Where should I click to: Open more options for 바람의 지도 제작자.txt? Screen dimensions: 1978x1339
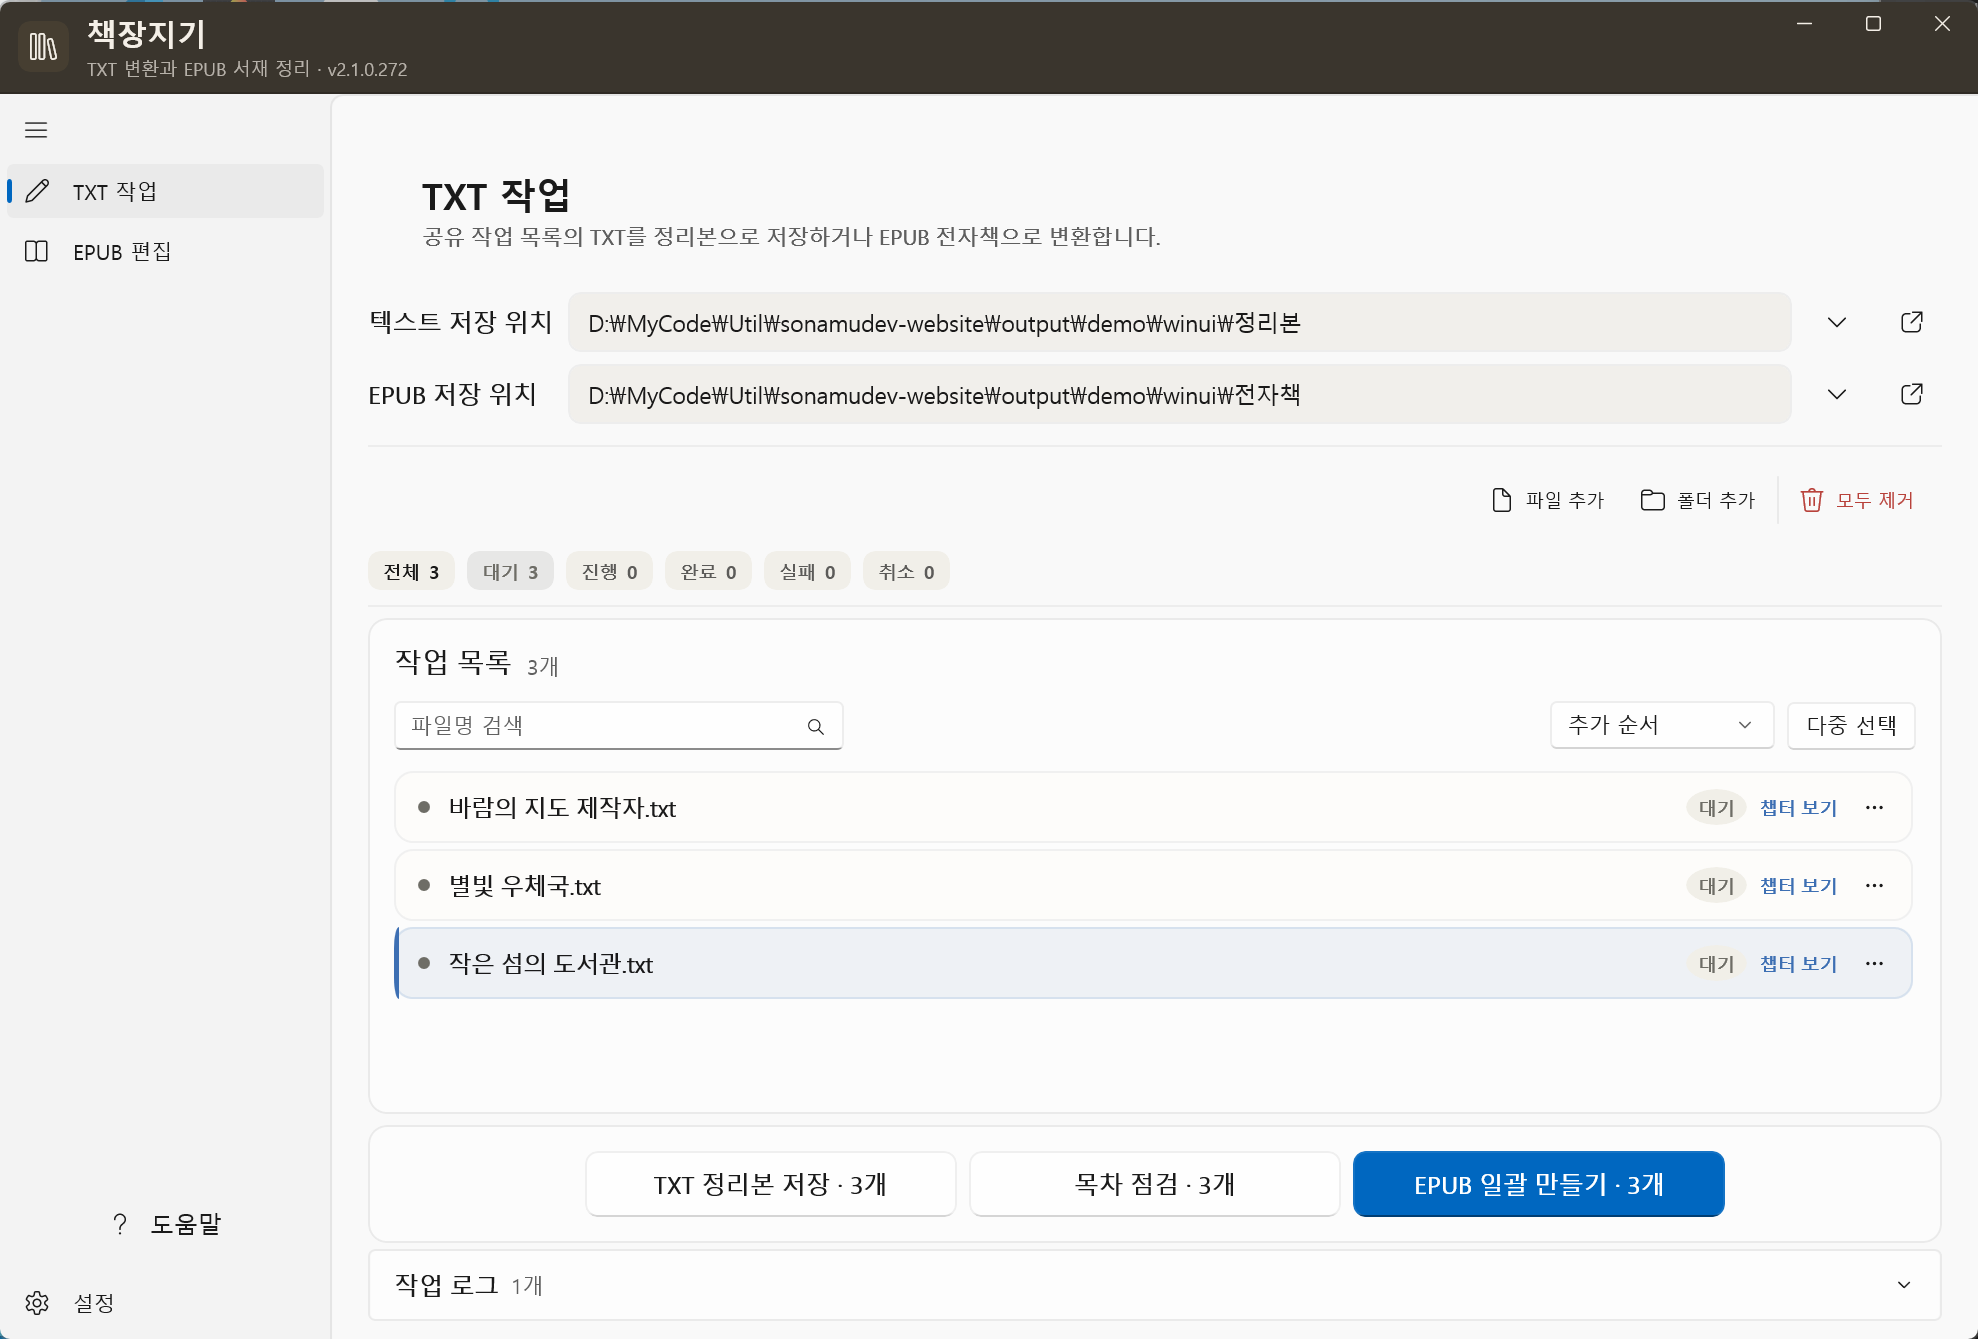(1874, 808)
